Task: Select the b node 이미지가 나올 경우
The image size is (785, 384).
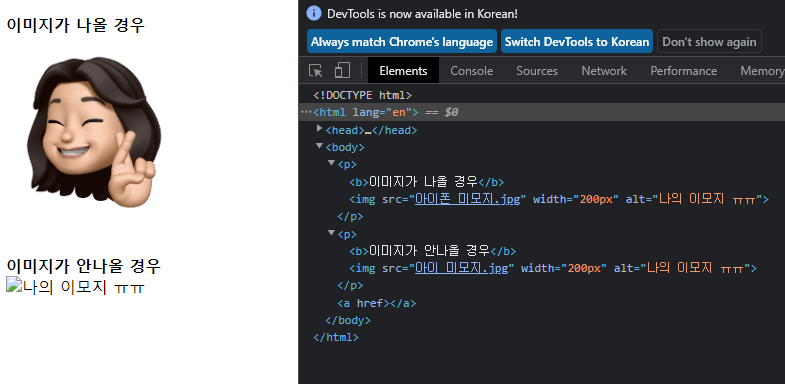Action: click(427, 182)
